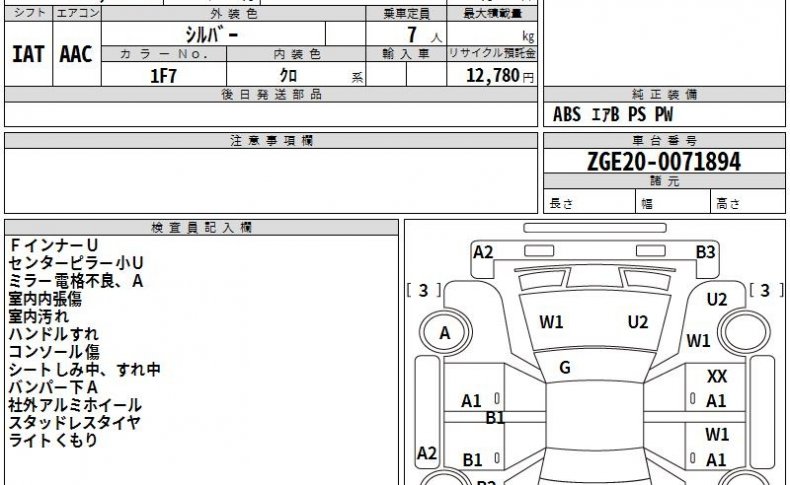
Task: Select inspector note 'ハンドルすれ'
Action: click(x=53, y=334)
